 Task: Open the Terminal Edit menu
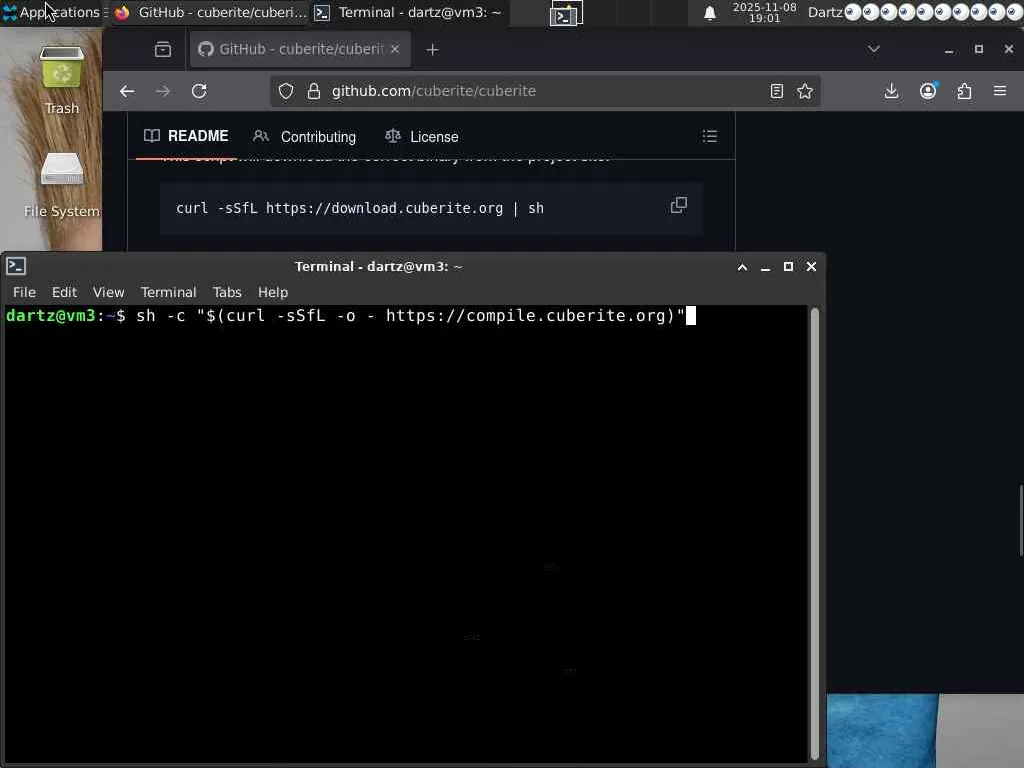tap(64, 292)
